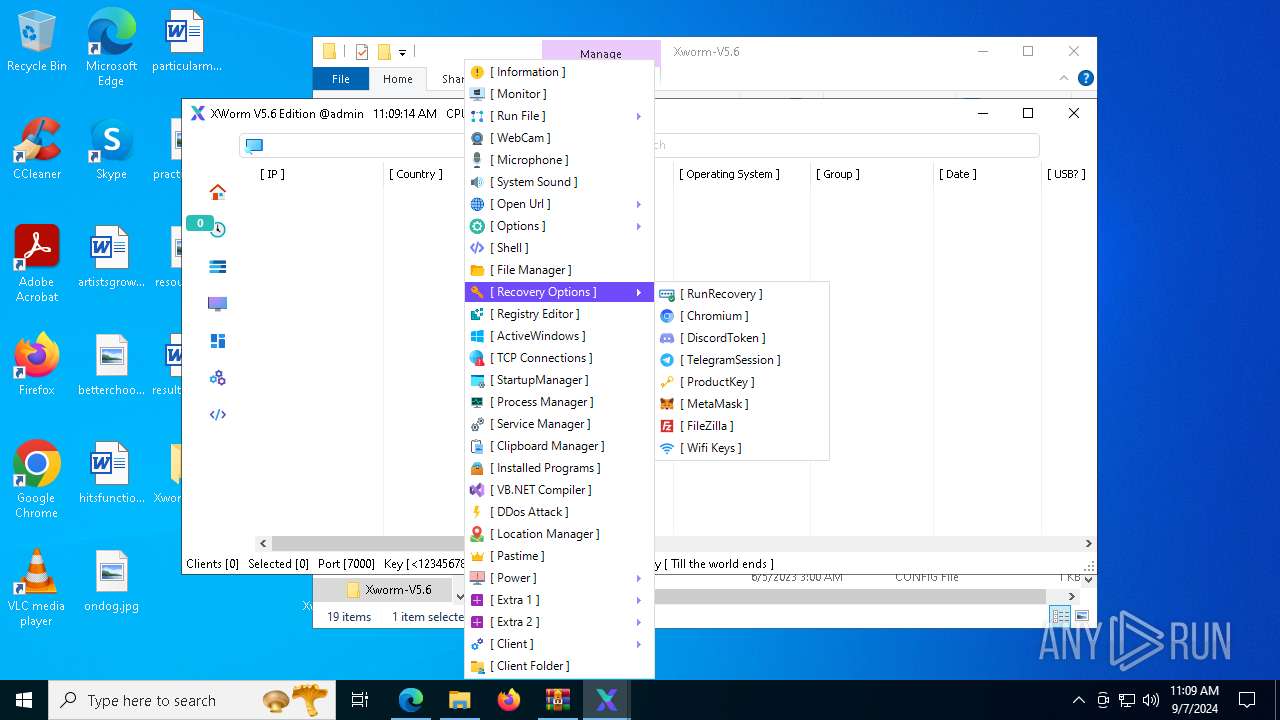The width and height of the screenshot is (1280, 720).
Task: Open Explorer help question mark icon
Action: (x=1085, y=78)
